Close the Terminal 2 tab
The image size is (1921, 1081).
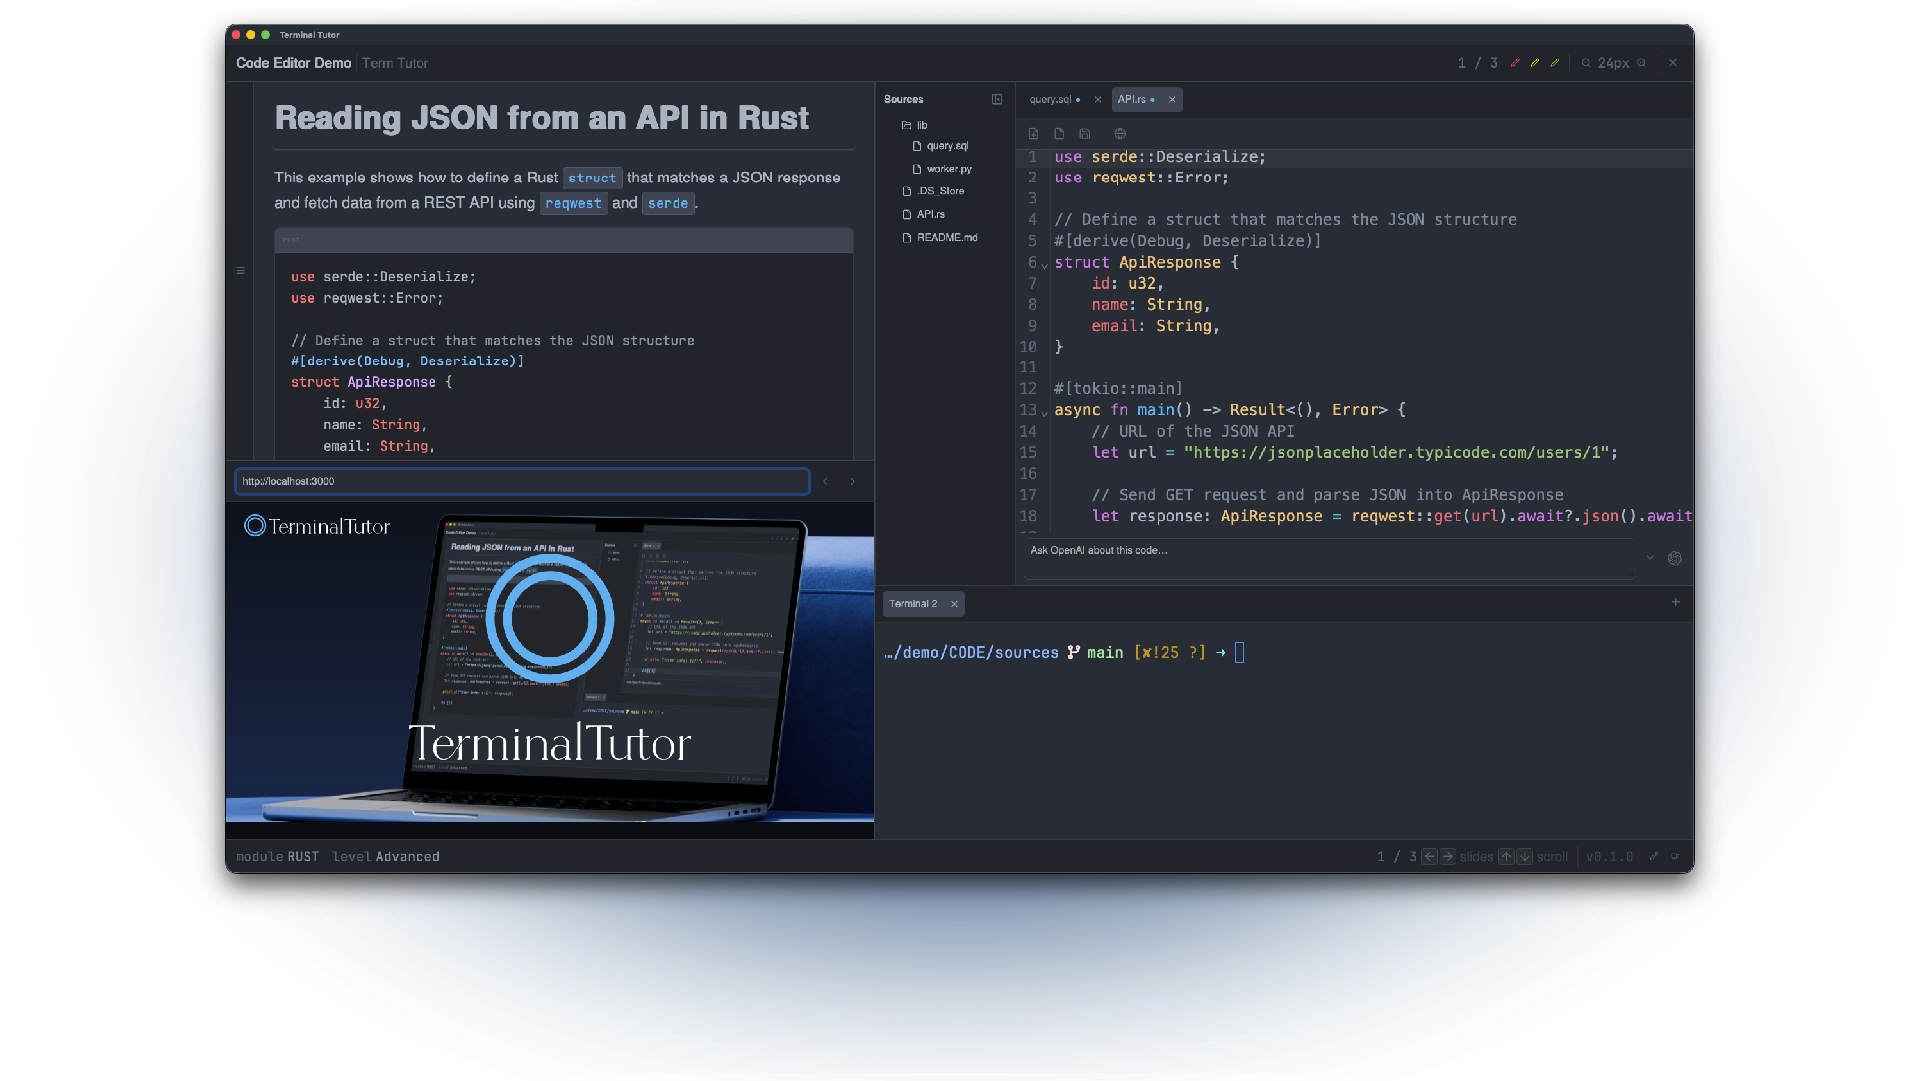click(x=954, y=604)
